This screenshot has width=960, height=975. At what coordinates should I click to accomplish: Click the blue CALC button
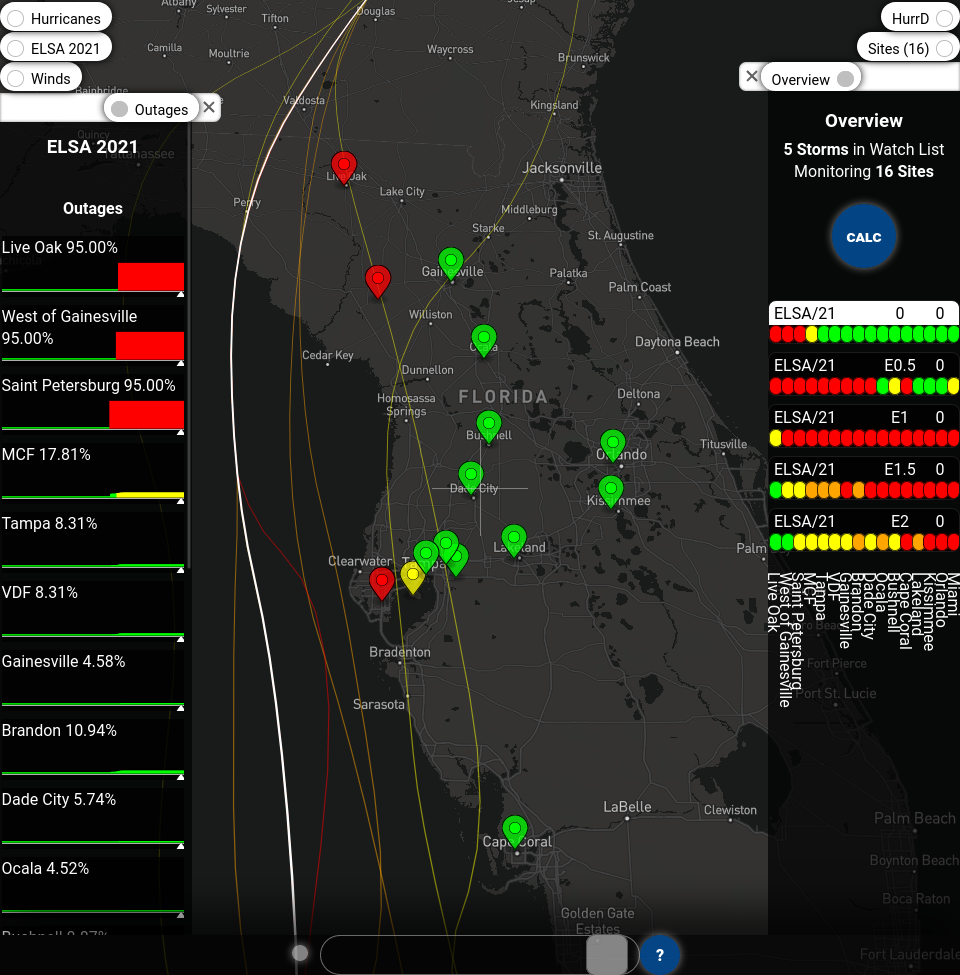point(864,237)
